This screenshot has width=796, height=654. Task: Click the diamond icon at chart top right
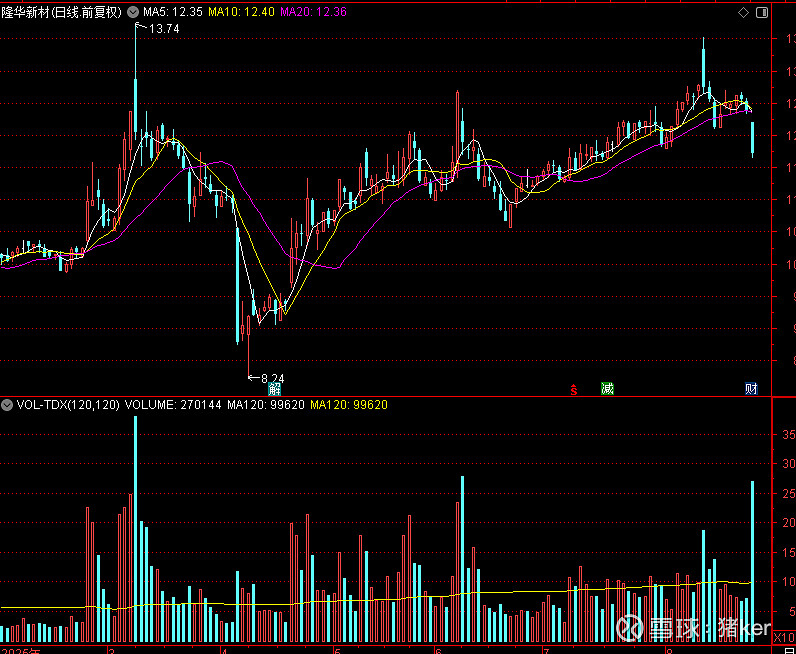click(743, 13)
